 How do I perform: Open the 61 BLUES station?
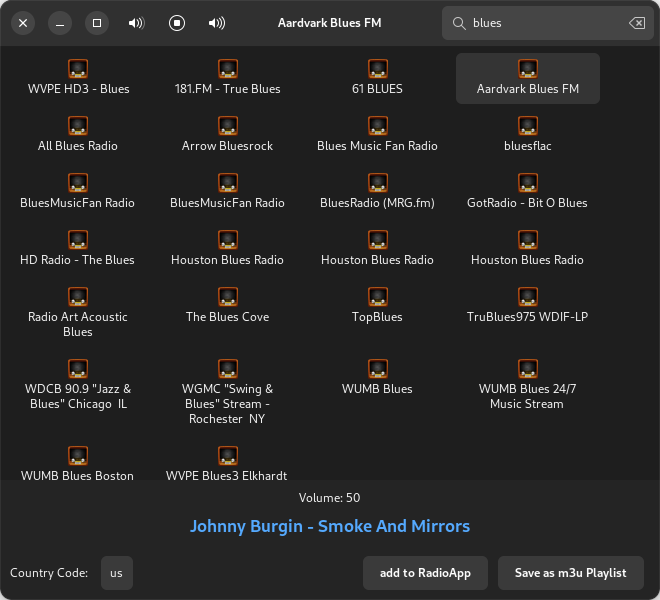pos(378,78)
